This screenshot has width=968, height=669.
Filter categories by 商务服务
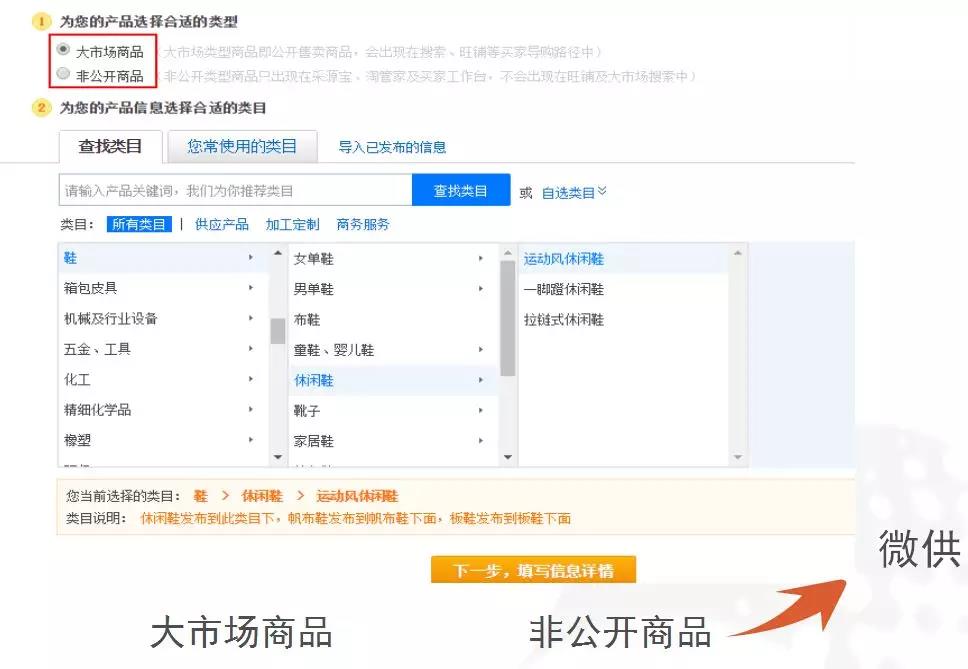pos(363,225)
